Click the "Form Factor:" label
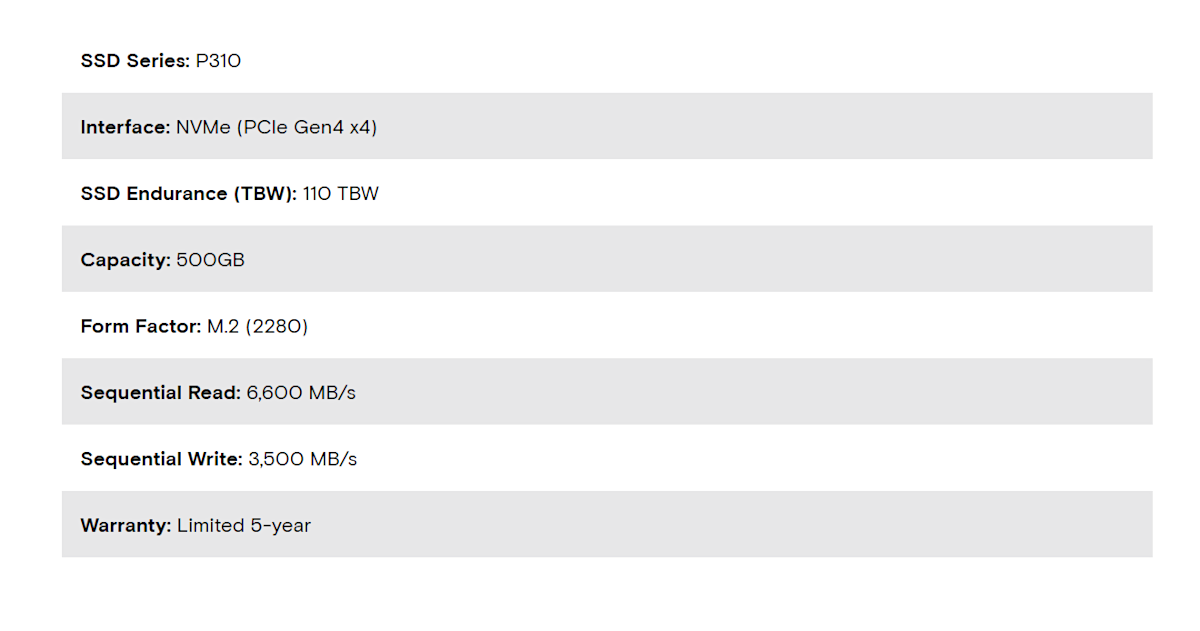Screen dimensions: 1200x631 (x=141, y=326)
